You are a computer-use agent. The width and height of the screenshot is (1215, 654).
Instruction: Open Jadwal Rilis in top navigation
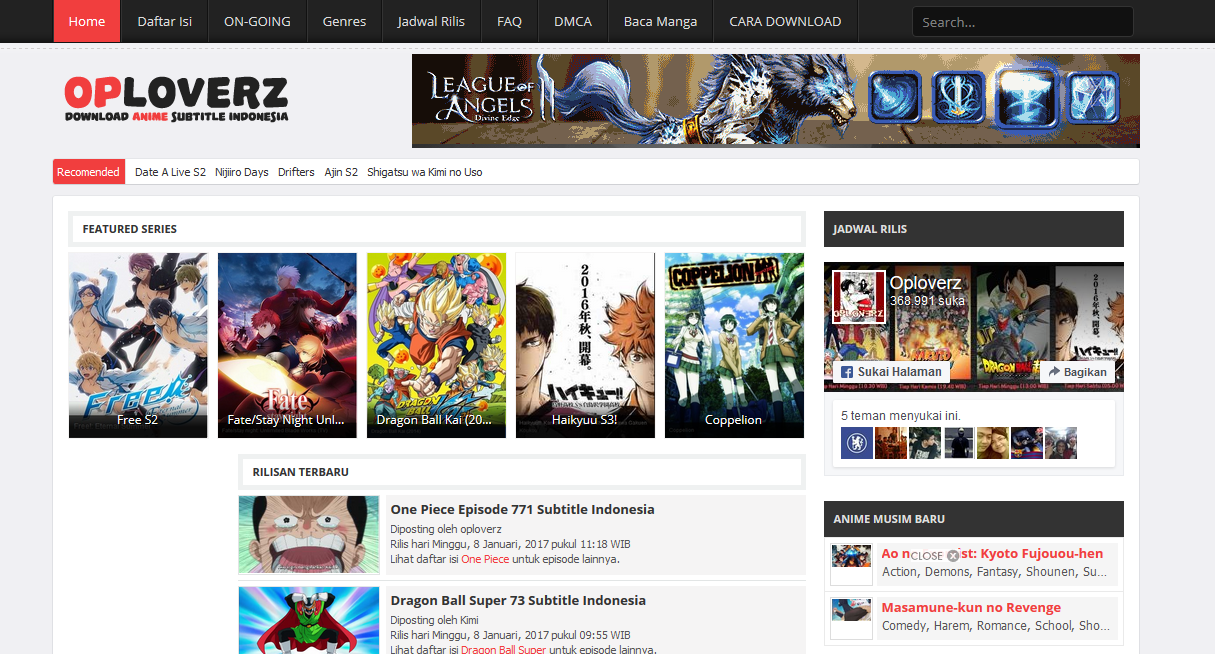[x=431, y=21]
